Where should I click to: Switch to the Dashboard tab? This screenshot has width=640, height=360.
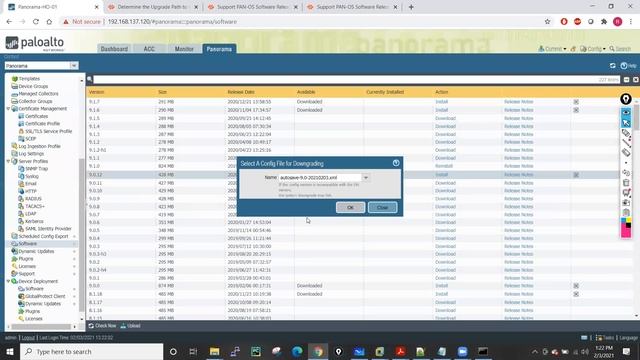(114, 49)
